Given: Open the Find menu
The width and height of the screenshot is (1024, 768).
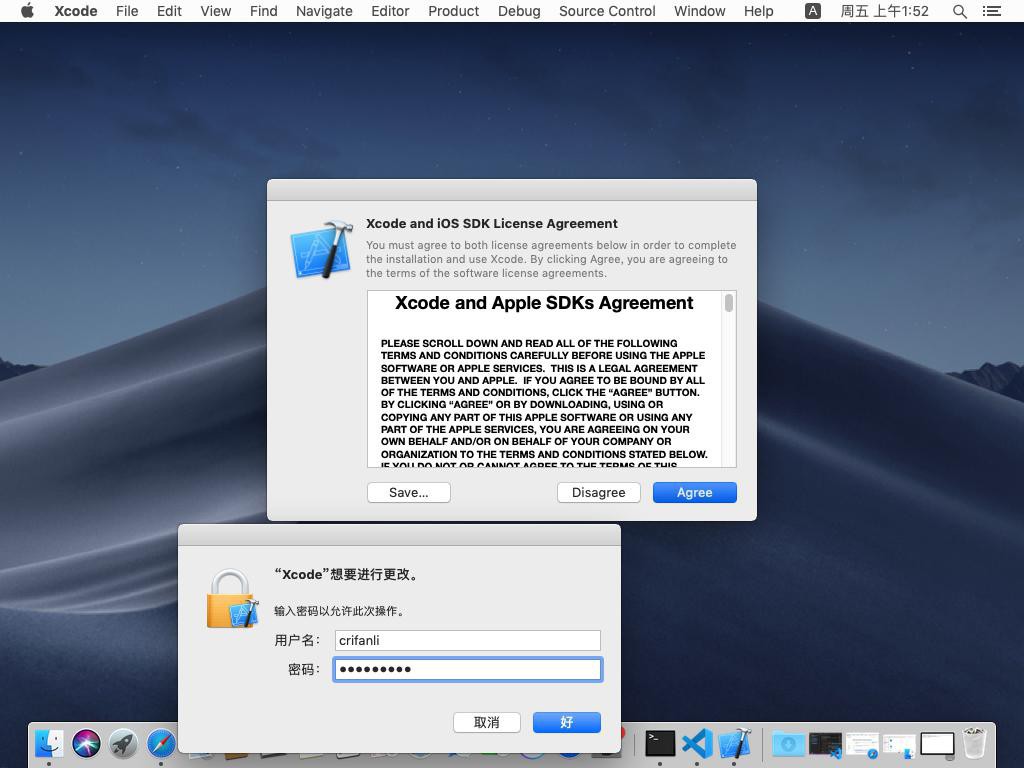Looking at the screenshot, I should (263, 11).
